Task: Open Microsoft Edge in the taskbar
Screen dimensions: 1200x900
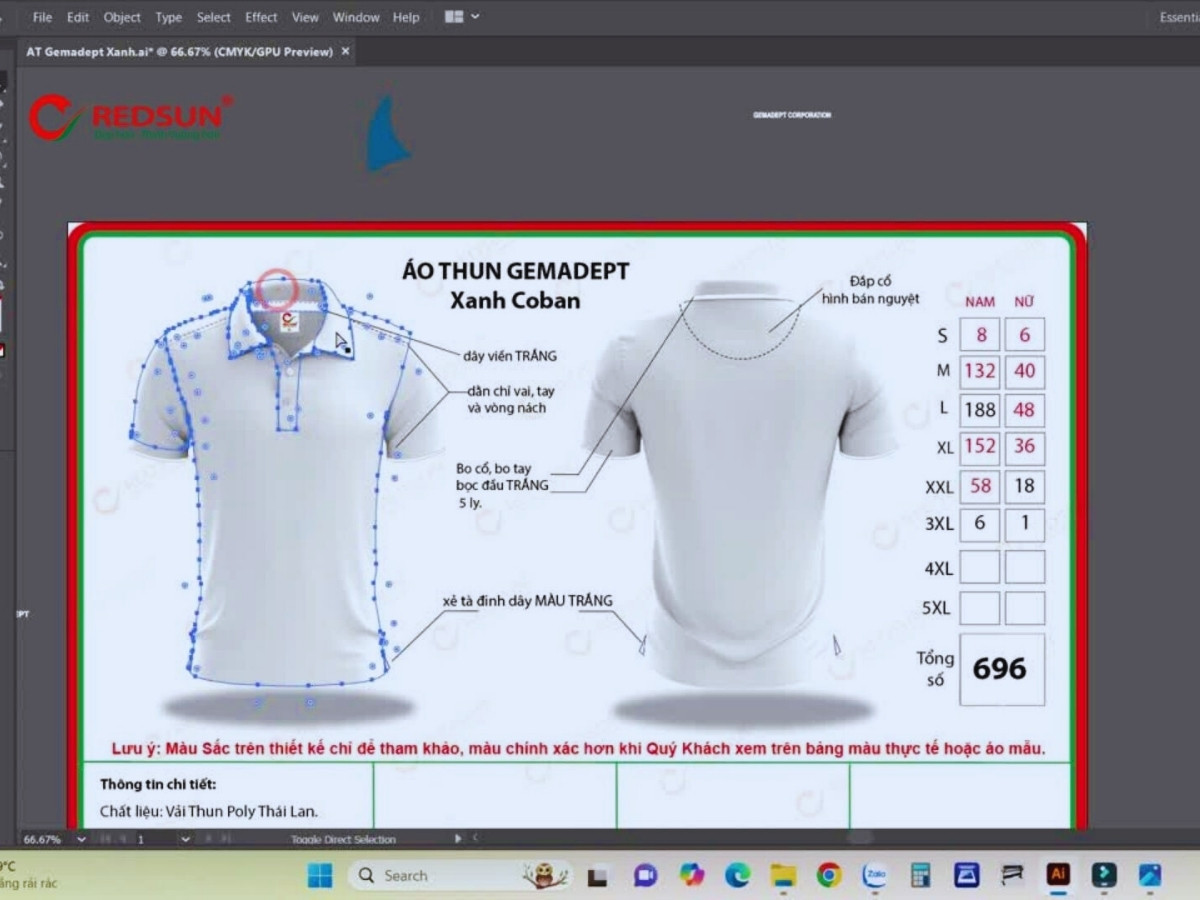Action: [x=737, y=875]
